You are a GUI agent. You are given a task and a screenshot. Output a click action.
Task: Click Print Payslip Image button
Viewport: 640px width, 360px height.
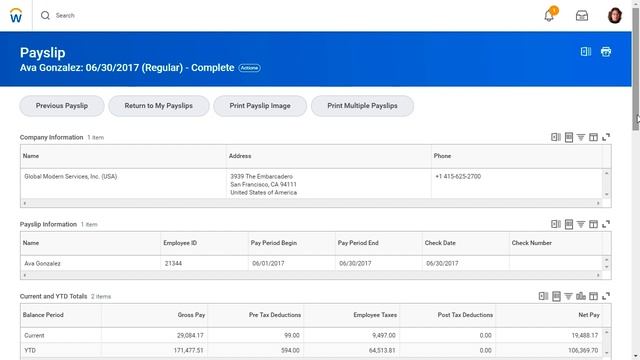[x=260, y=106]
